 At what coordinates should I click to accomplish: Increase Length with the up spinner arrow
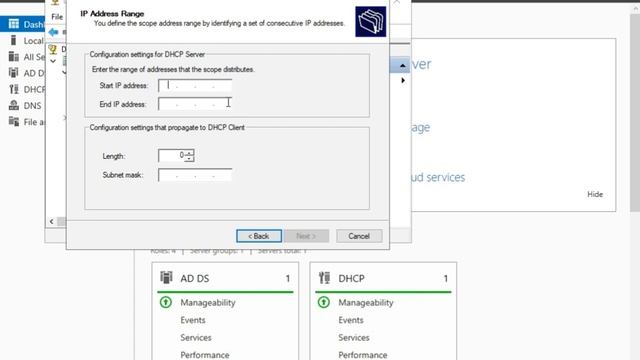[x=189, y=152]
